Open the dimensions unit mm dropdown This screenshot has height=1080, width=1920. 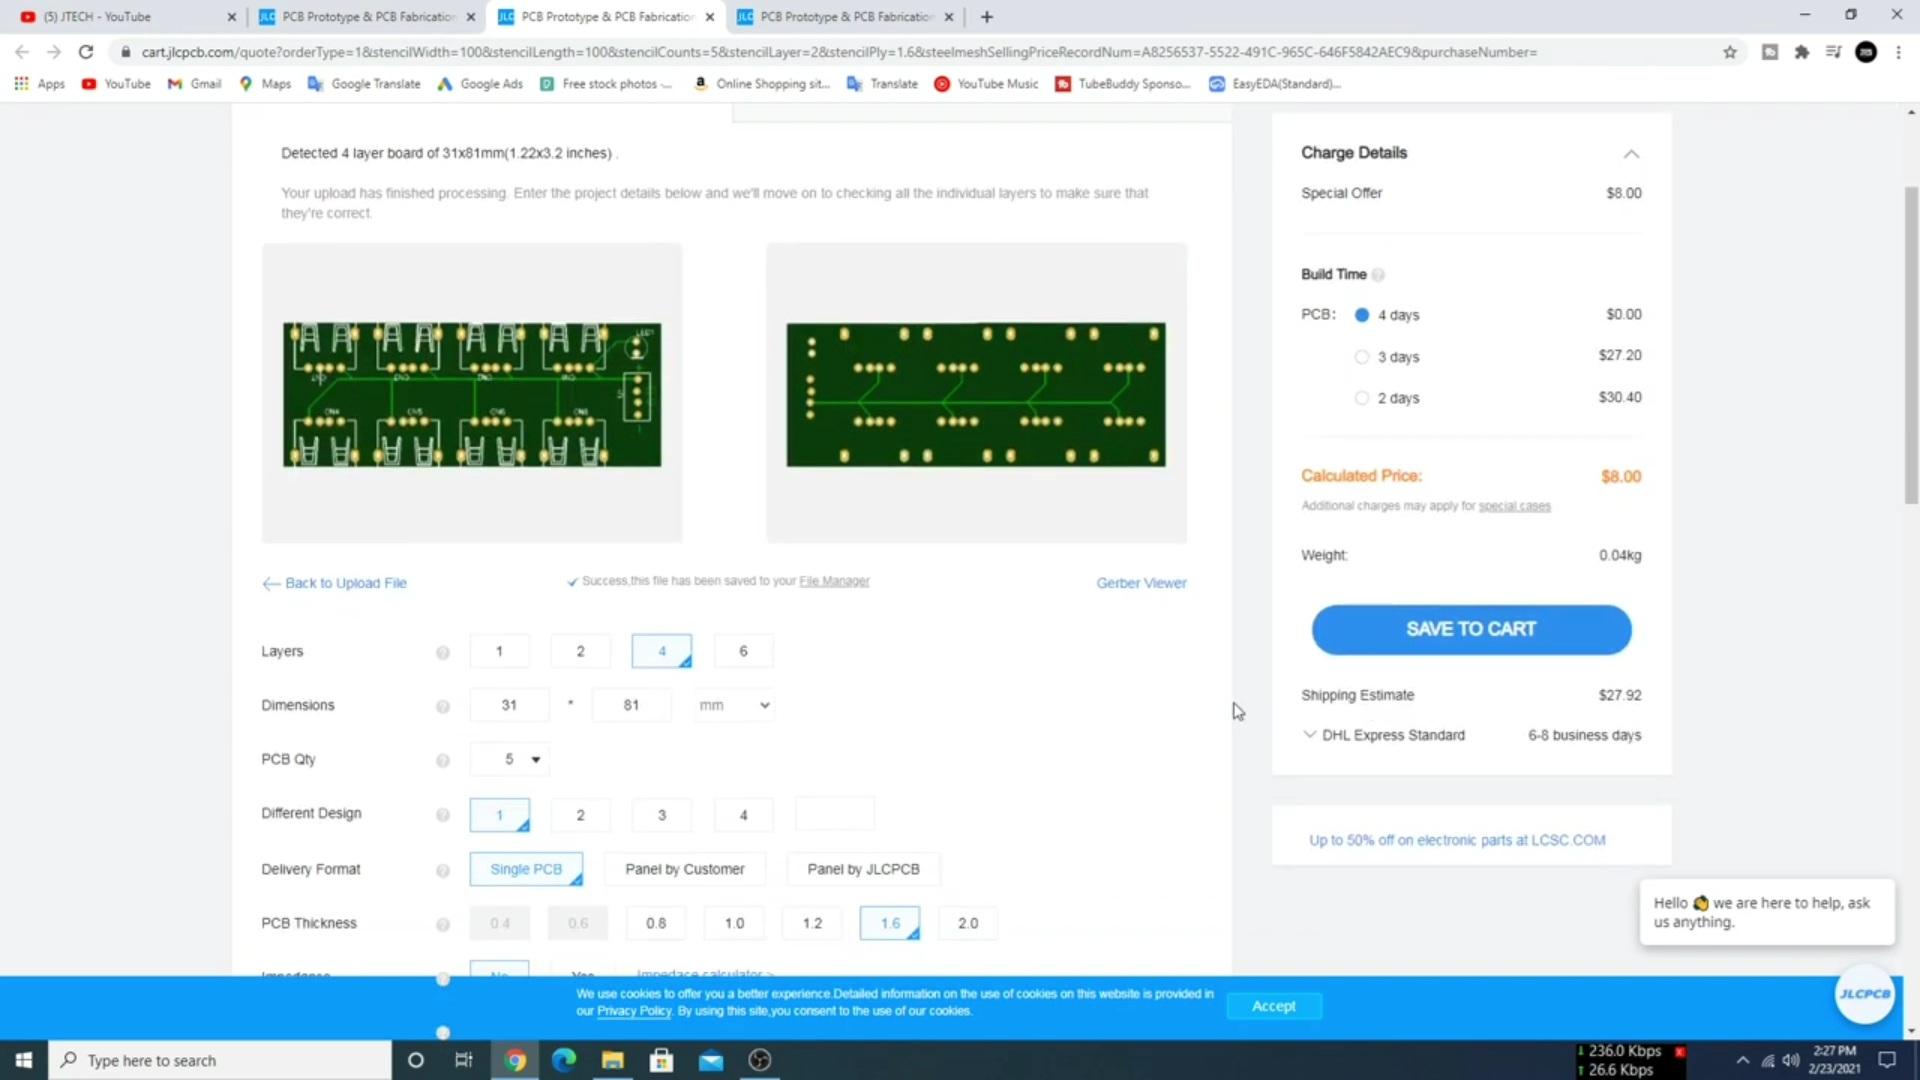click(x=734, y=706)
